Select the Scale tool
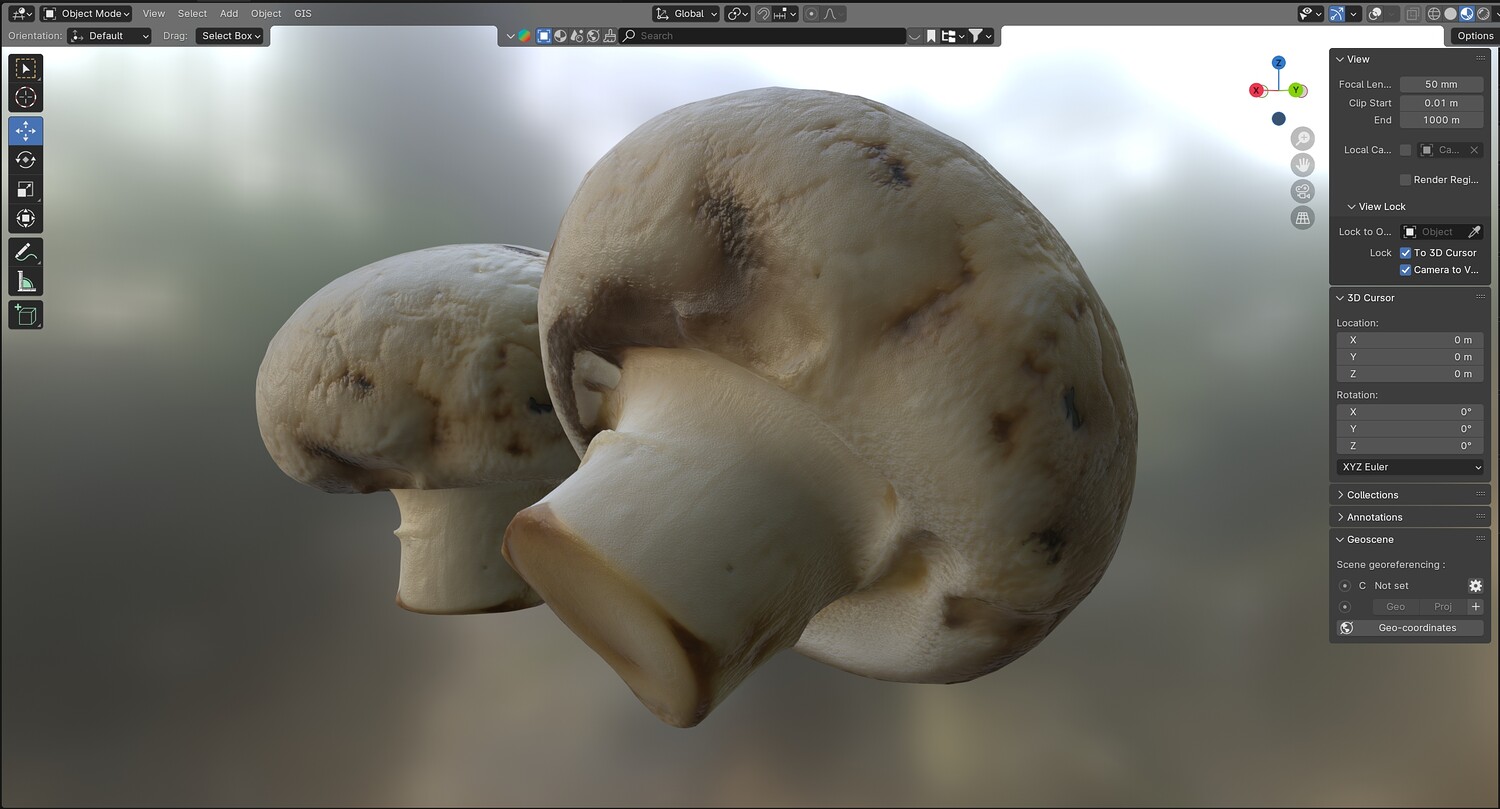This screenshot has height=809, width=1500. click(x=26, y=189)
